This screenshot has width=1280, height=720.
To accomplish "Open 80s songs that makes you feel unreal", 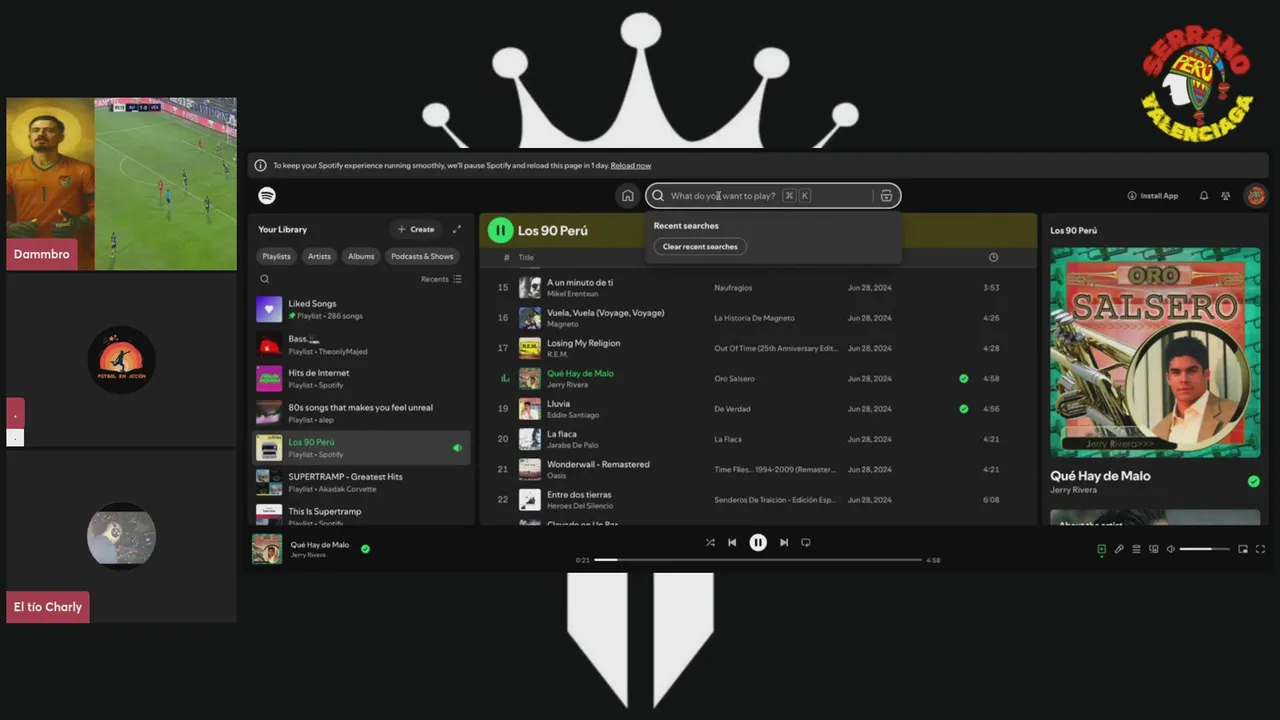I will tap(361, 413).
